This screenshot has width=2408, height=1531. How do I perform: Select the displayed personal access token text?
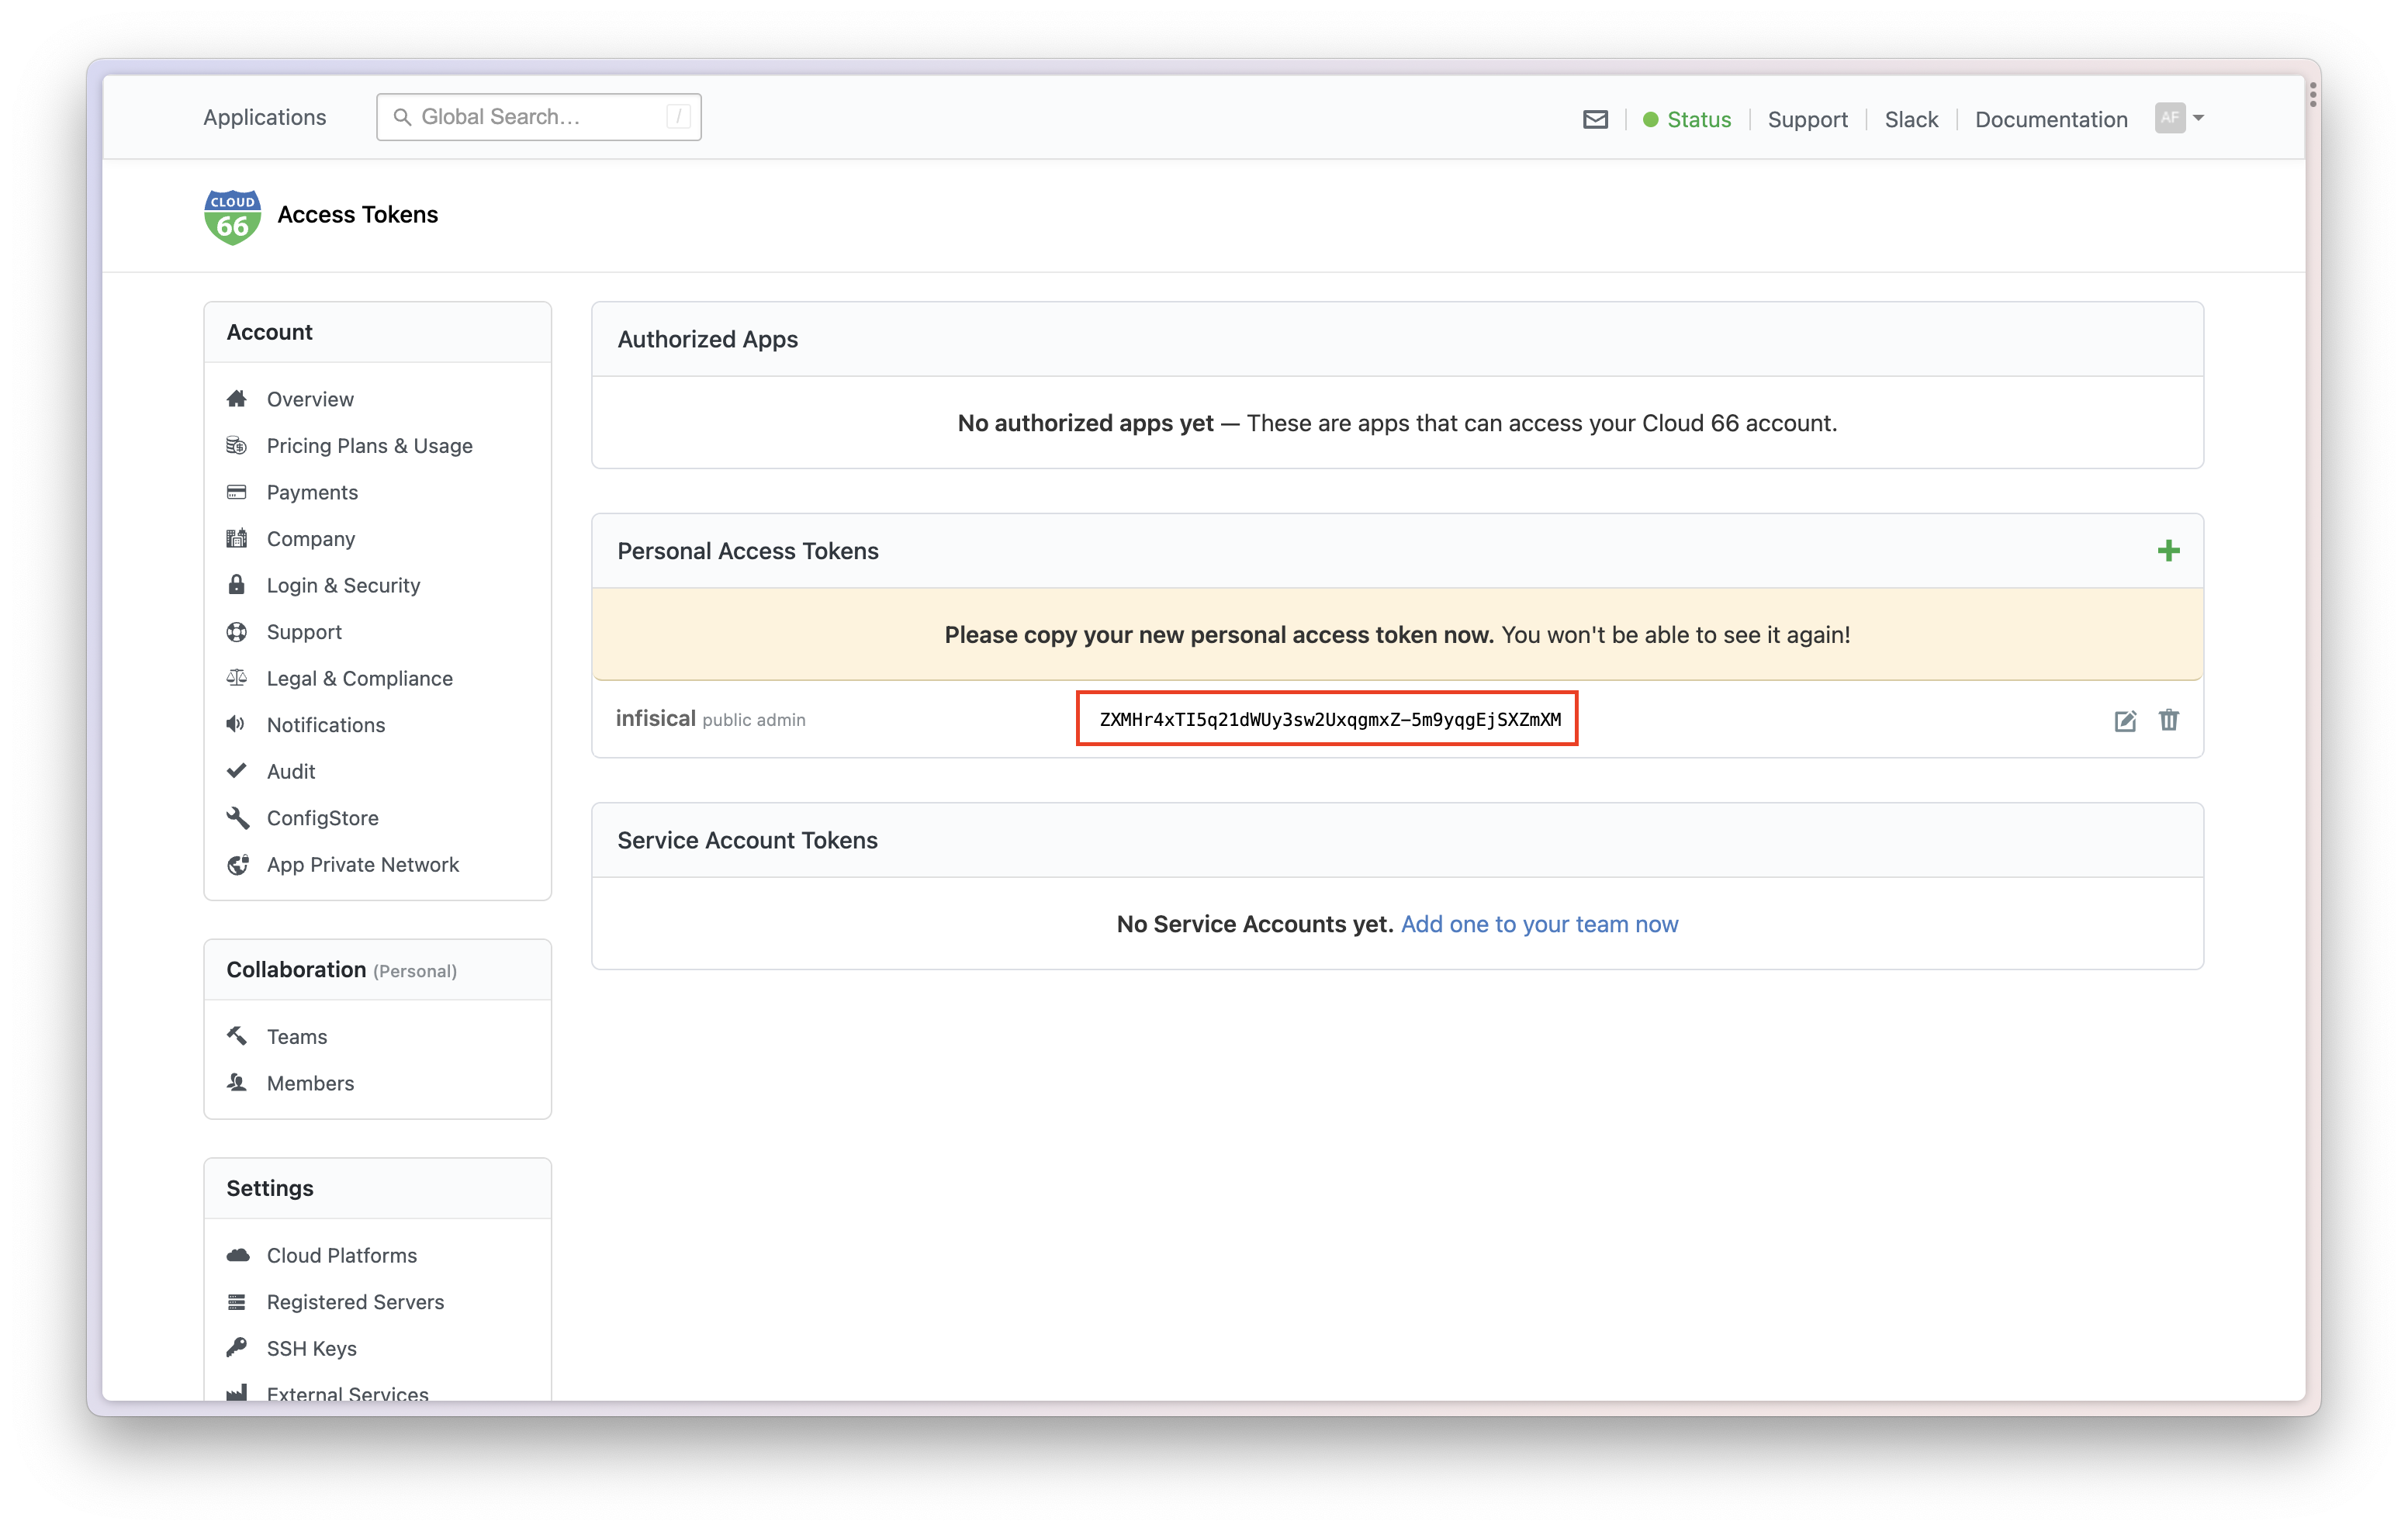click(x=1329, y=719)
